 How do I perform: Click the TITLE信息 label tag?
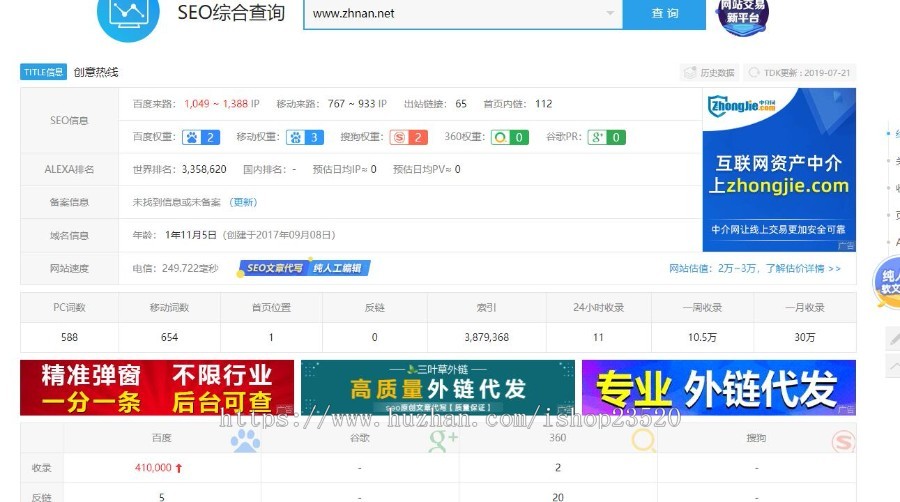tap(44, 72)
